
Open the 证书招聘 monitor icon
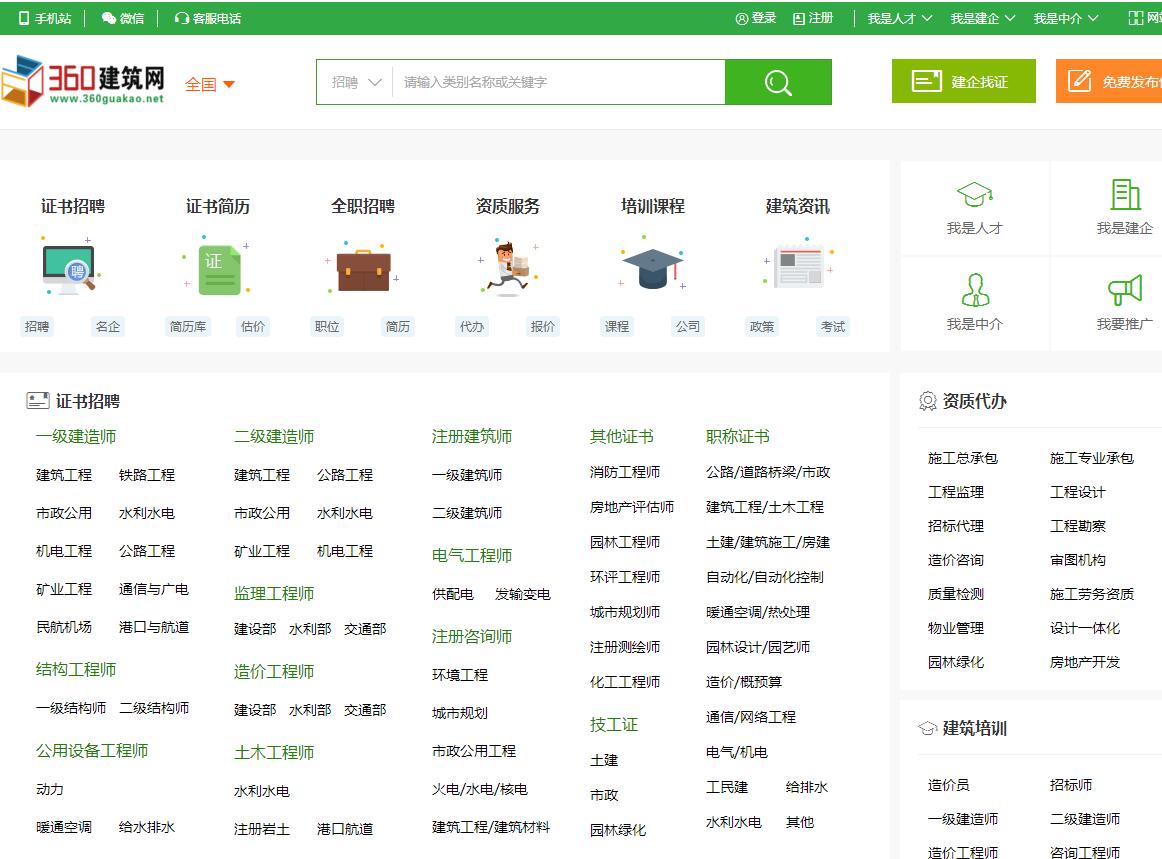[69, 268]
